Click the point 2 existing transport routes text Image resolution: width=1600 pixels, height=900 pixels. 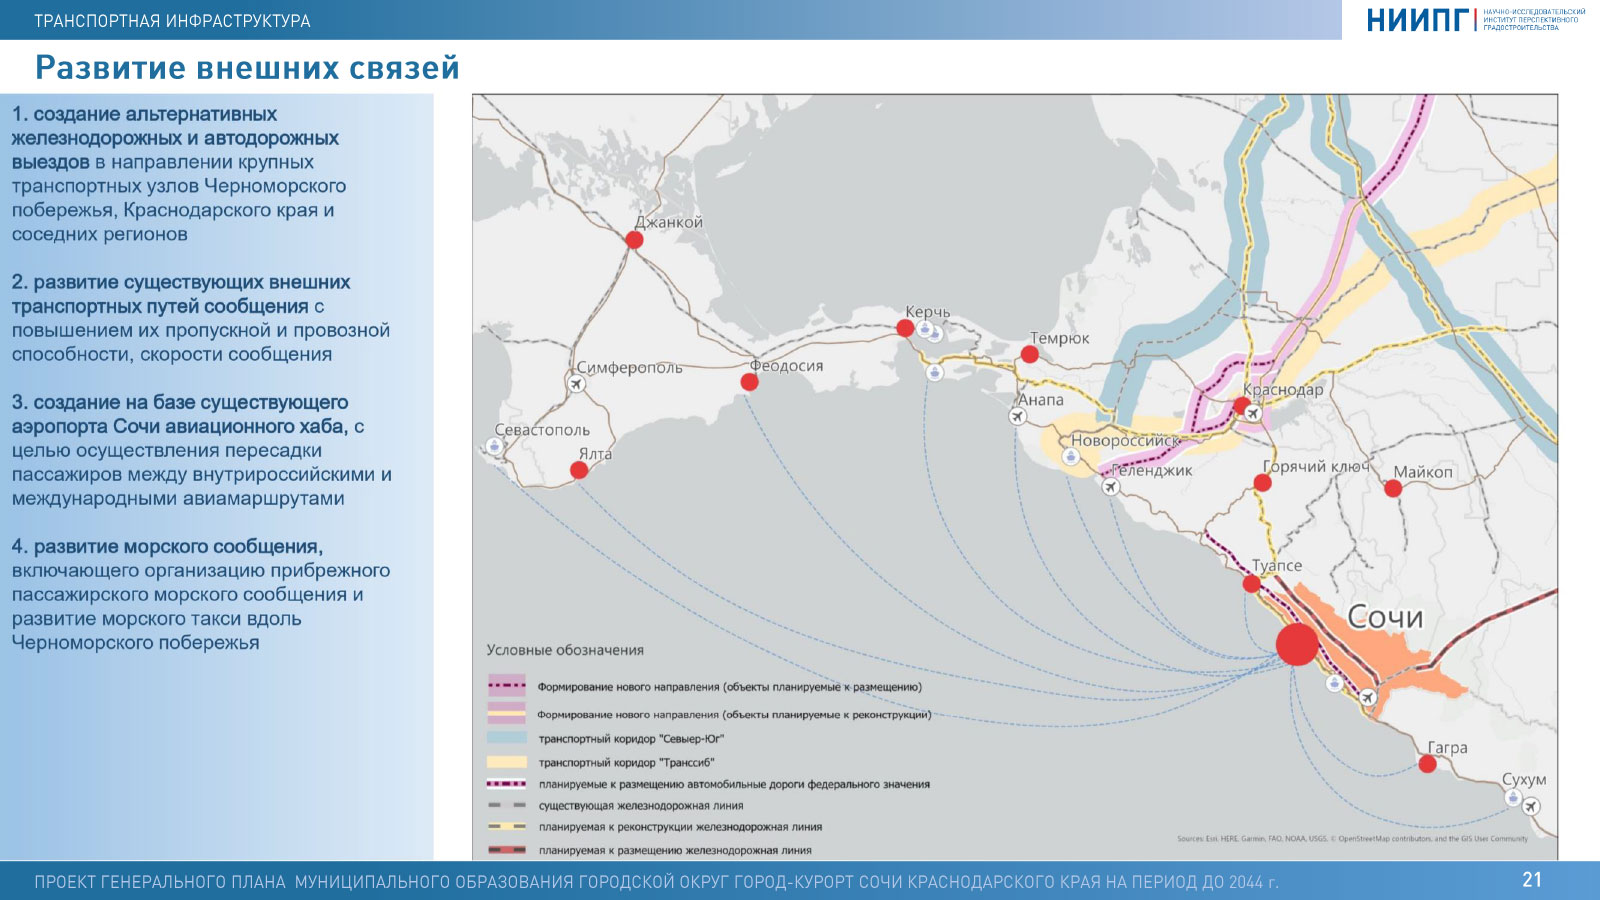(x=201, y=318)
